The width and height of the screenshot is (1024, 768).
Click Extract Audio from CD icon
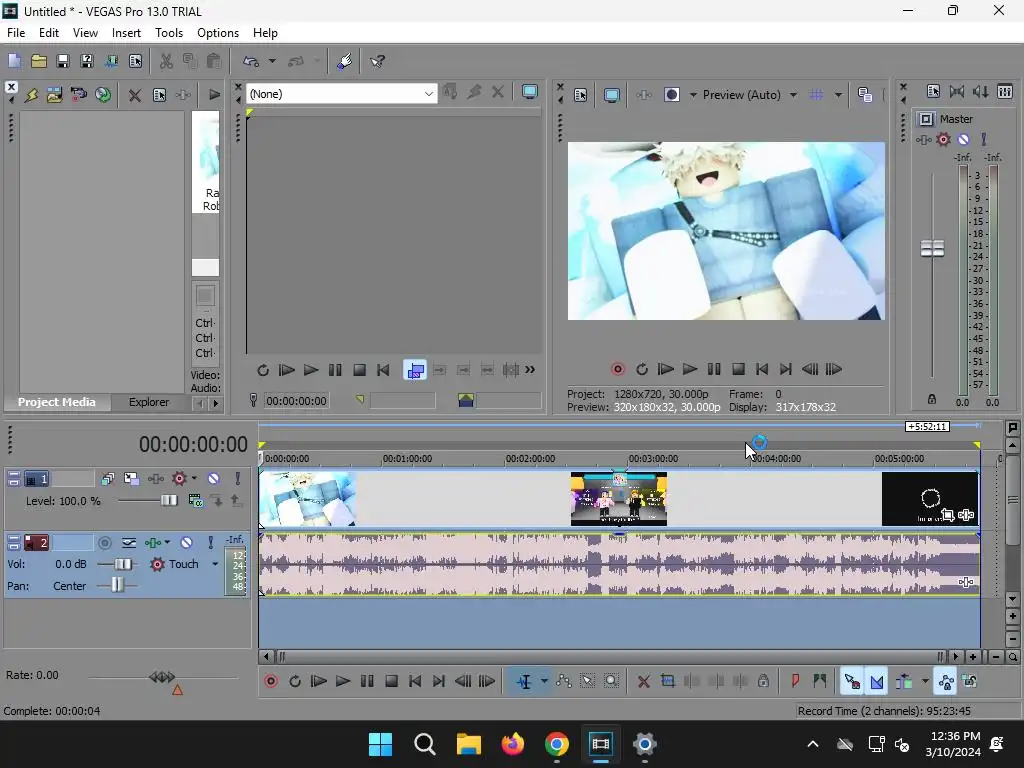pyautogui.click(x=103, y=95)
